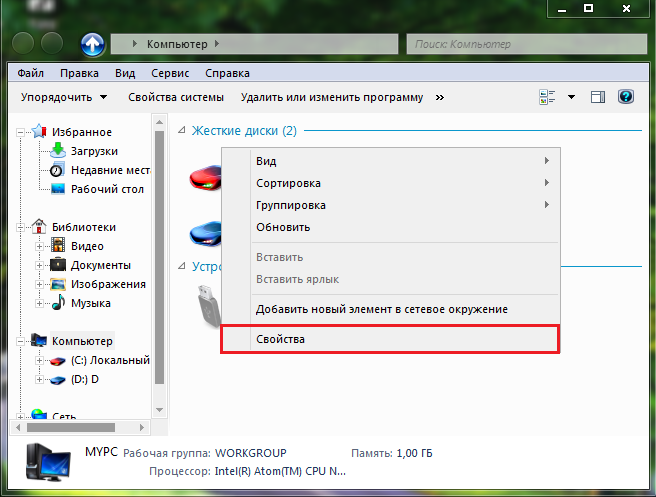Expand the (D:) D drive node

click(39, 380)
